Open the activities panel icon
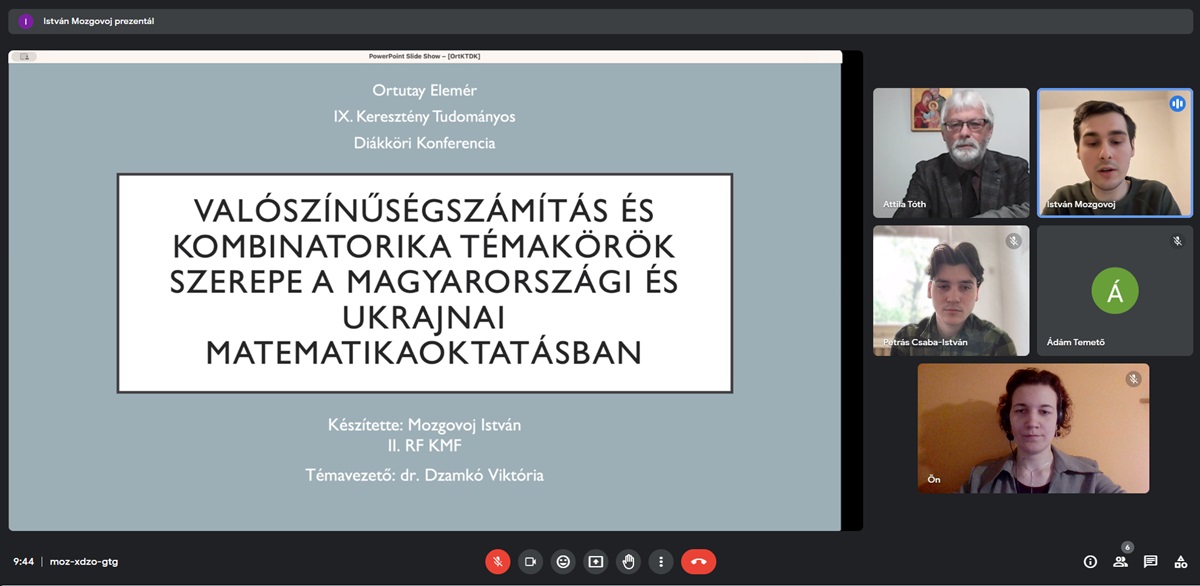The width and height of the screenshot is (1200, 586). (x=1180, y=562)
